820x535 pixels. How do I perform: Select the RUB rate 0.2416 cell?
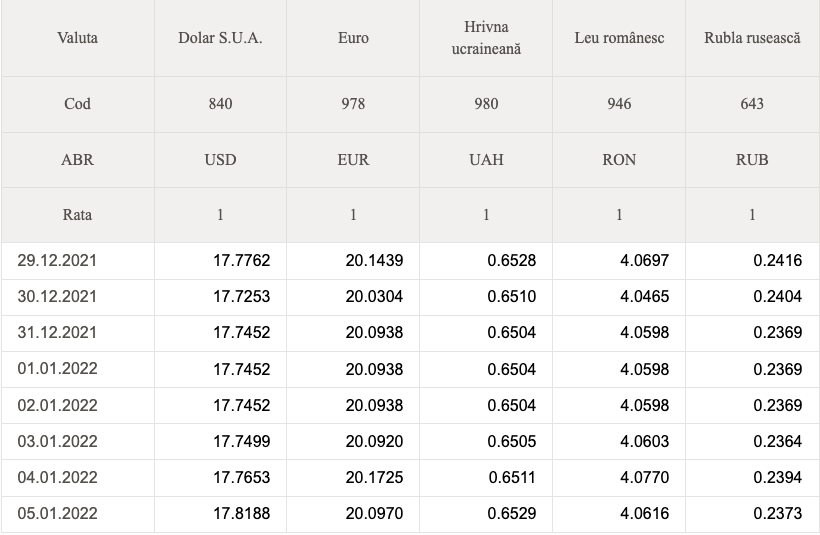[x=752, y=260]
